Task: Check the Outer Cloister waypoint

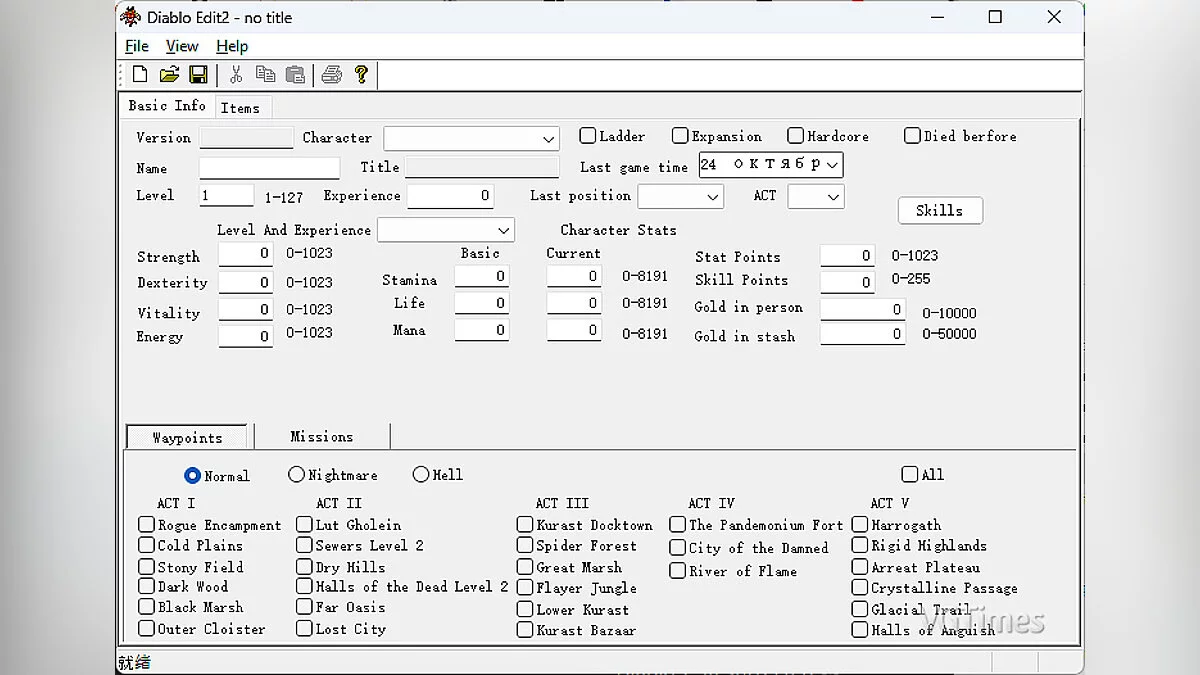Action: point(146,628)
